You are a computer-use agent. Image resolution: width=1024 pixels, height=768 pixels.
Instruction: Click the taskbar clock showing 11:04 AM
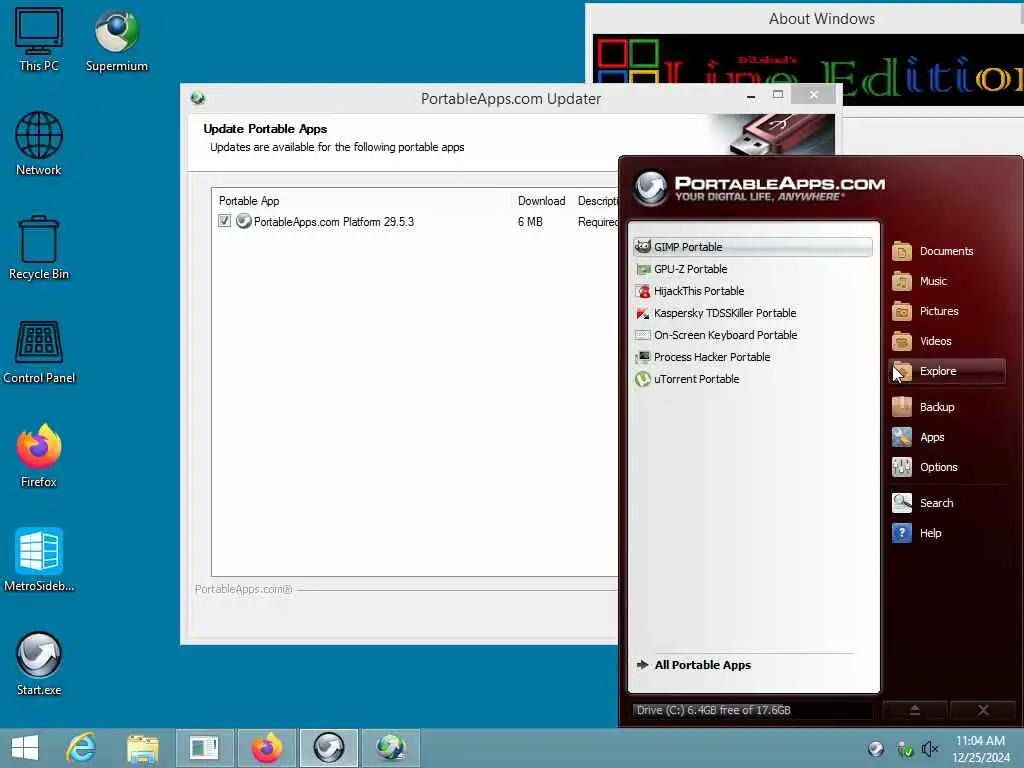click(x=980, y=749)
